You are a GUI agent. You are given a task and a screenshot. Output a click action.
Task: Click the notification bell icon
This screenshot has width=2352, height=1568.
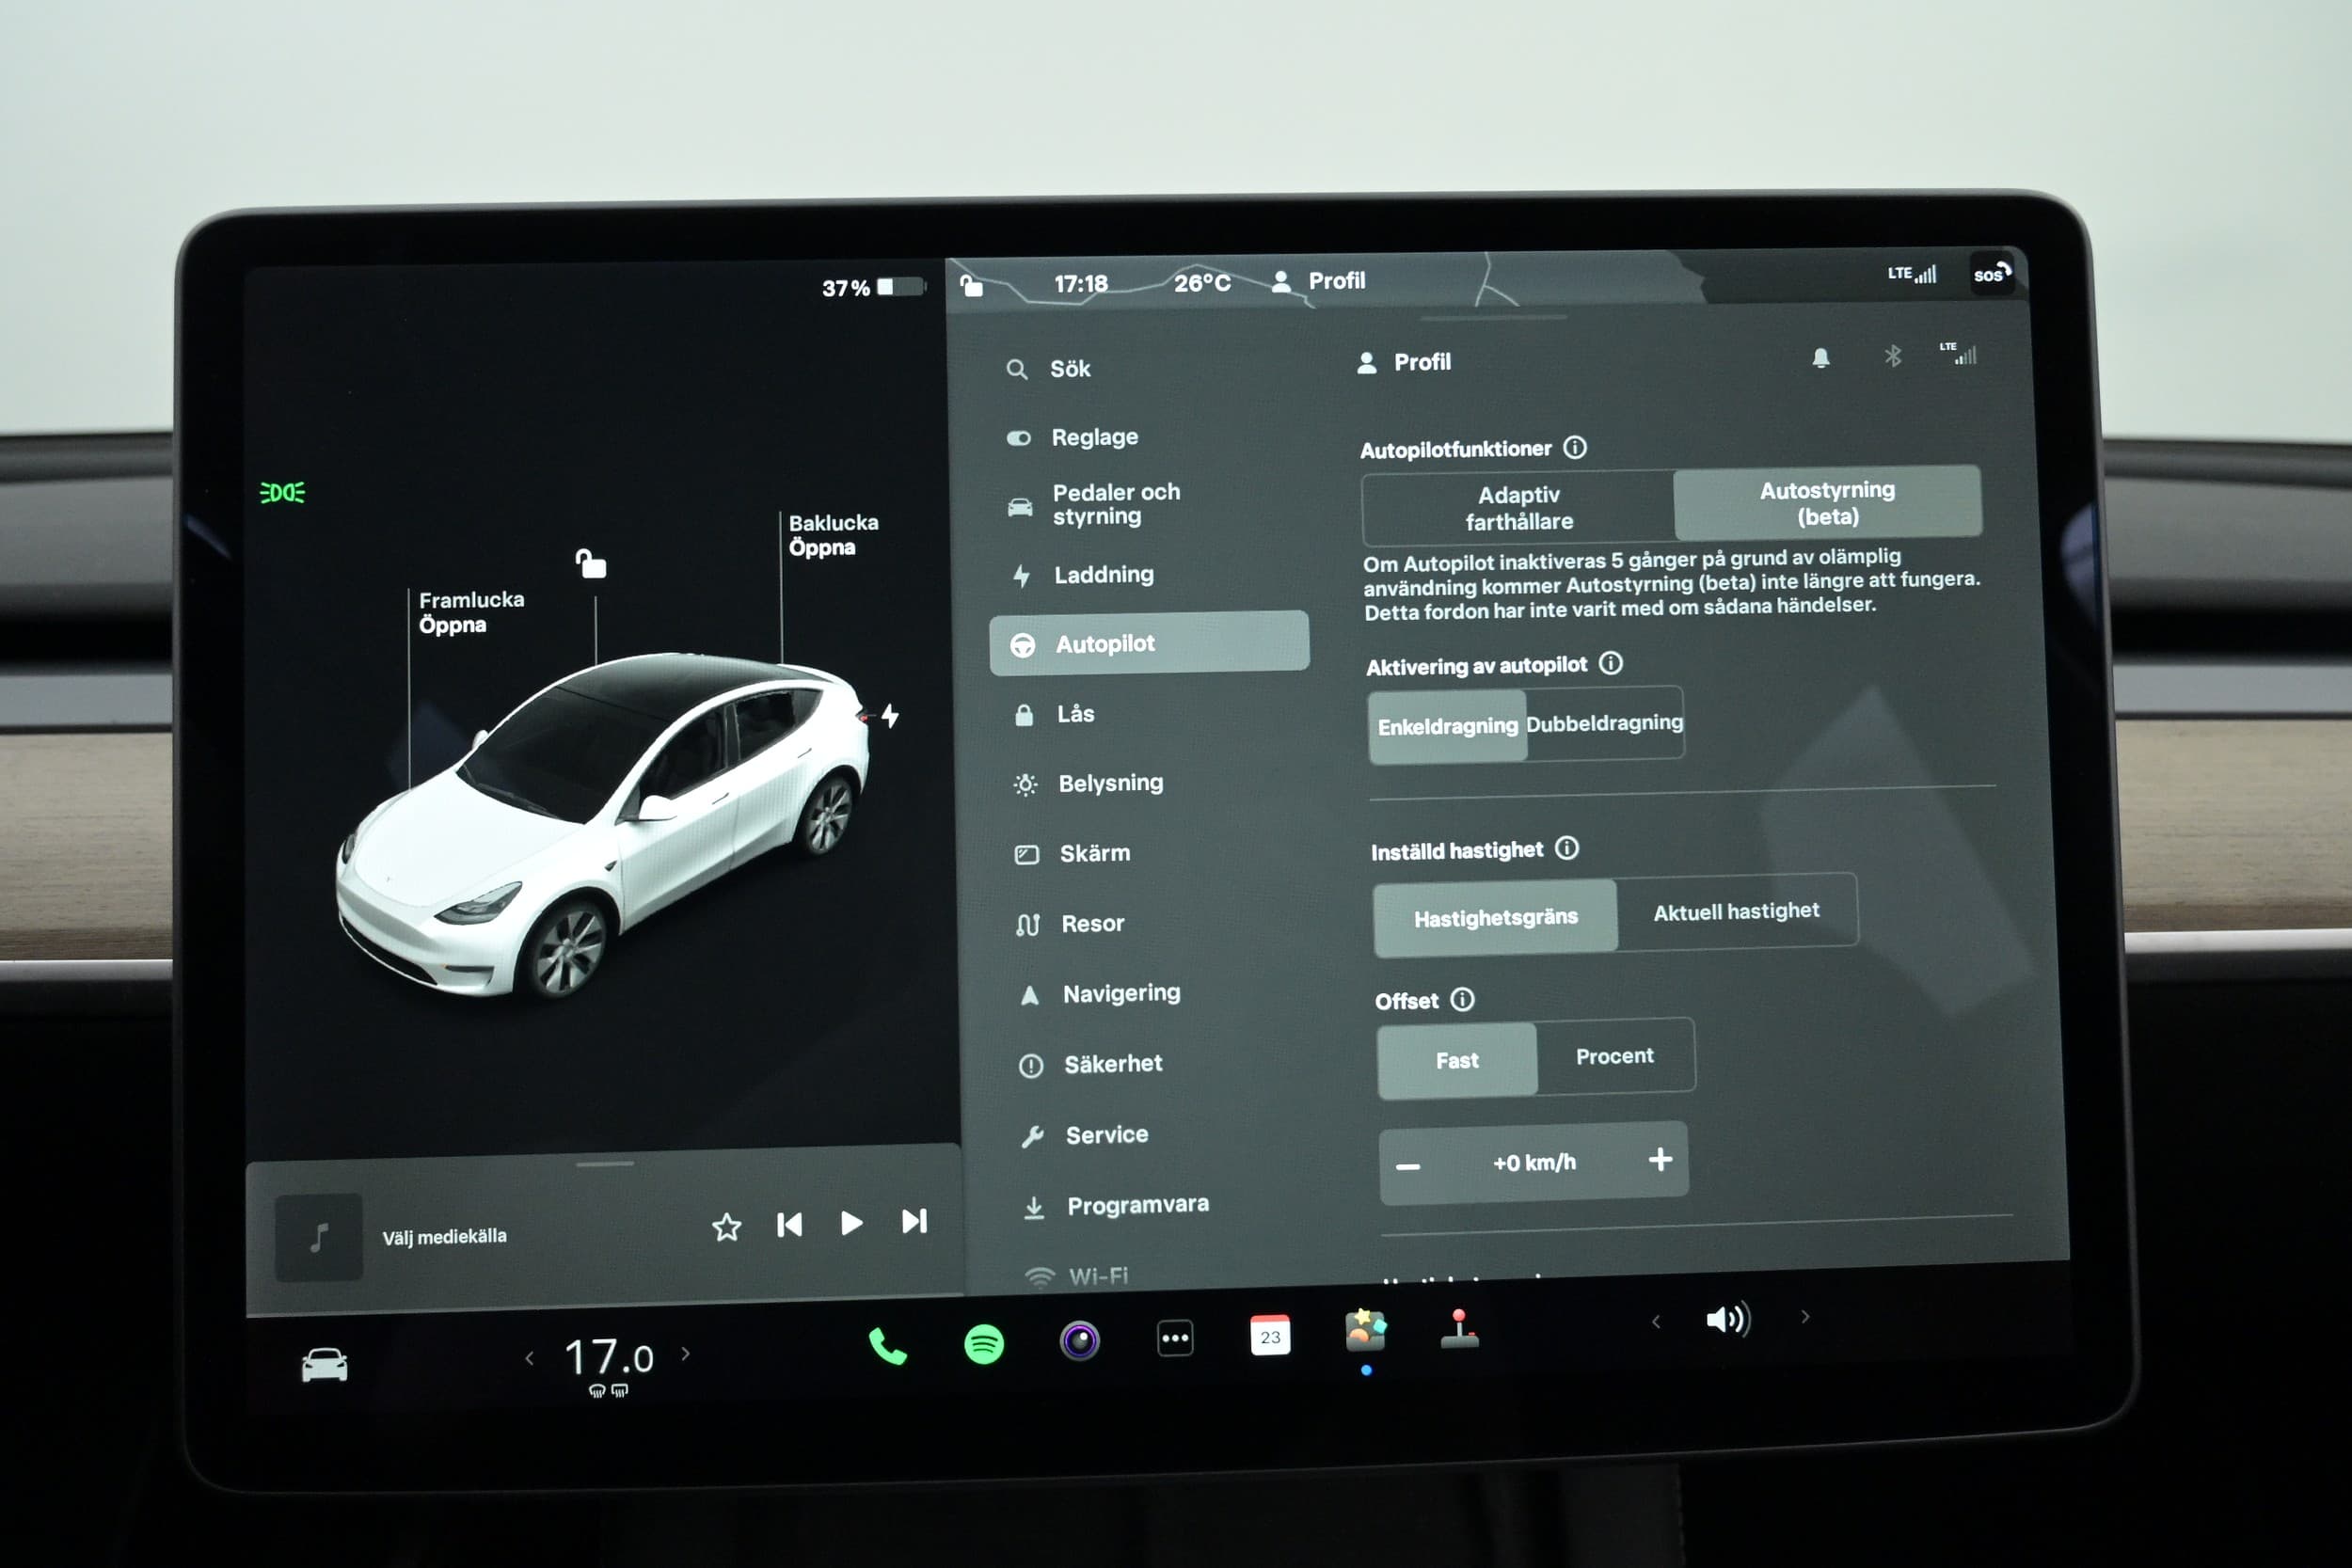[1820, 358]
